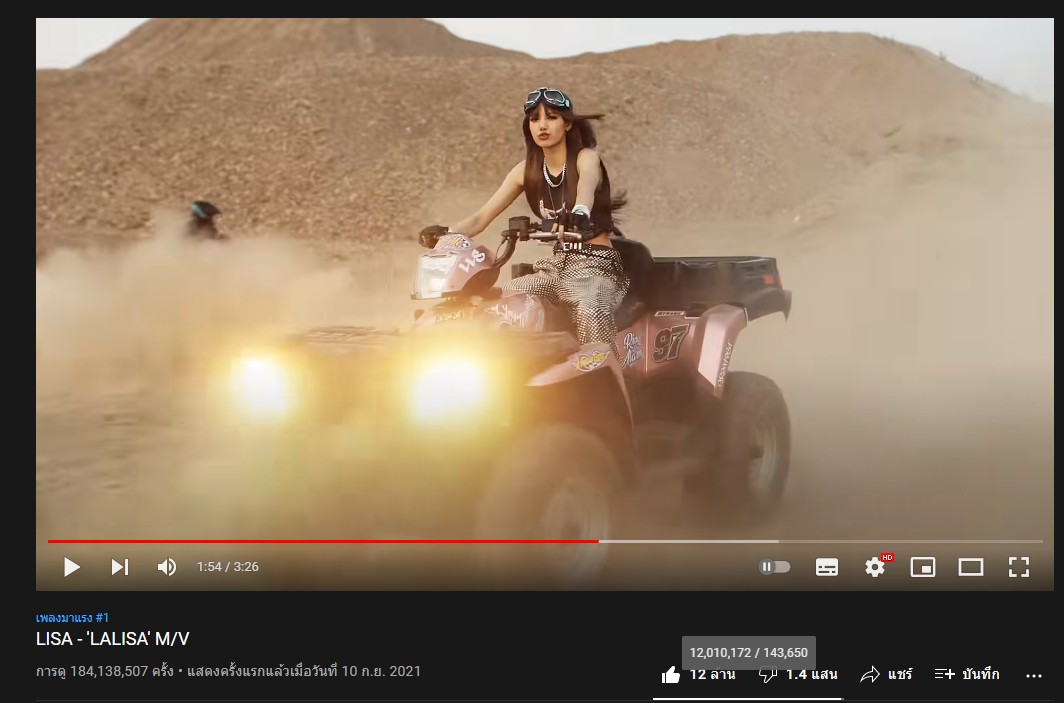Enable theater mode view
The image size is (1064, 703).
971,567
